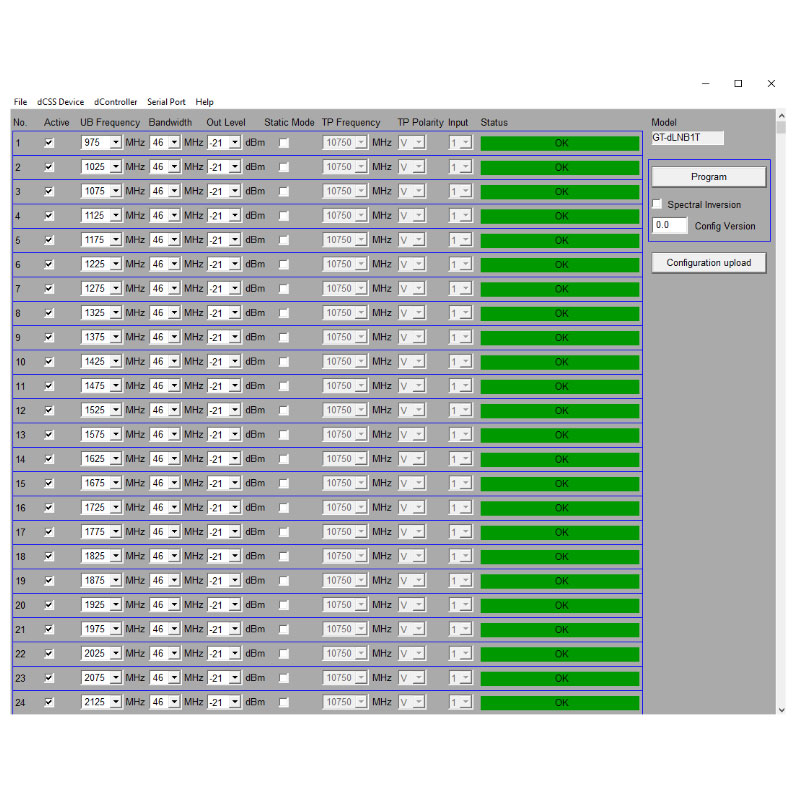Open the Help menu

point(204,102)
